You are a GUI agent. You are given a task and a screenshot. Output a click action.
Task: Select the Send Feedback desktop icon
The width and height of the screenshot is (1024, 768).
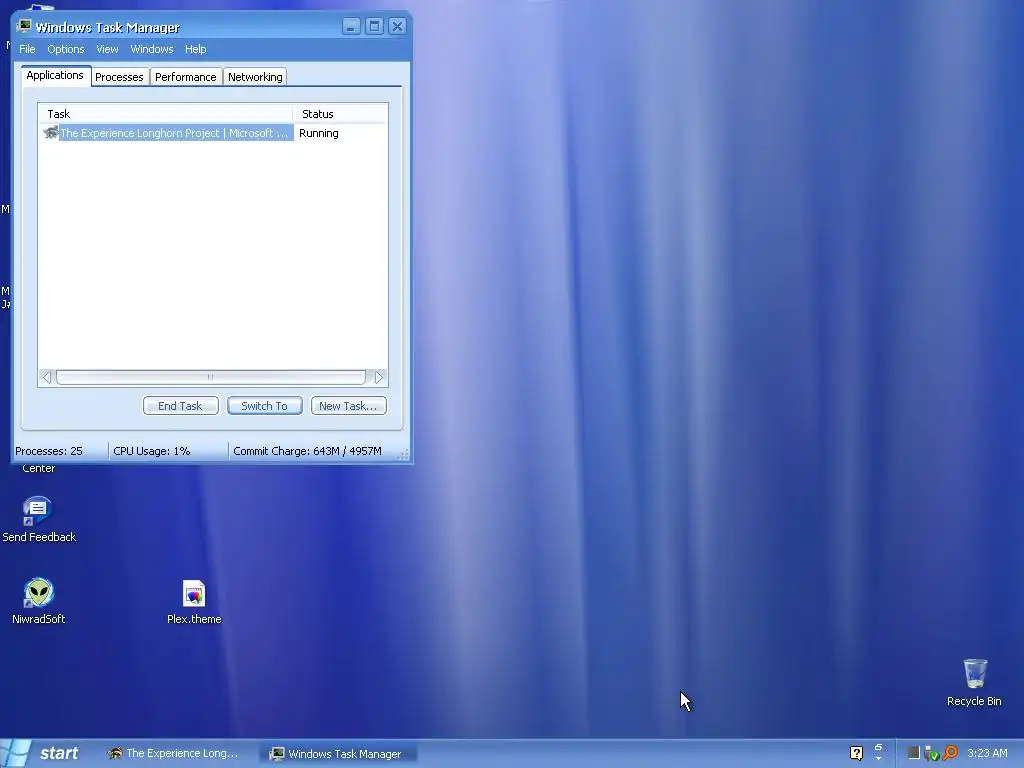(x=38, y=519)
